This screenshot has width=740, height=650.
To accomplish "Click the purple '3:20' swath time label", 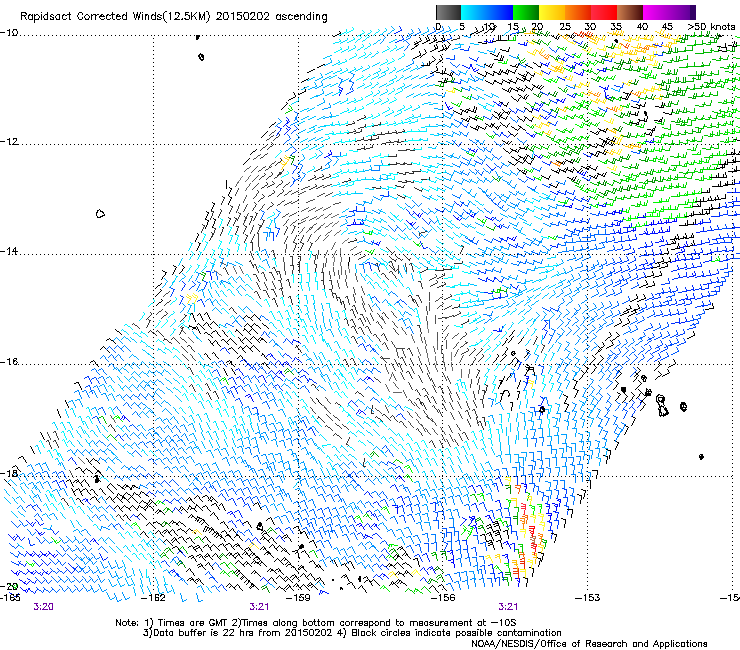I will pos(43,607).
